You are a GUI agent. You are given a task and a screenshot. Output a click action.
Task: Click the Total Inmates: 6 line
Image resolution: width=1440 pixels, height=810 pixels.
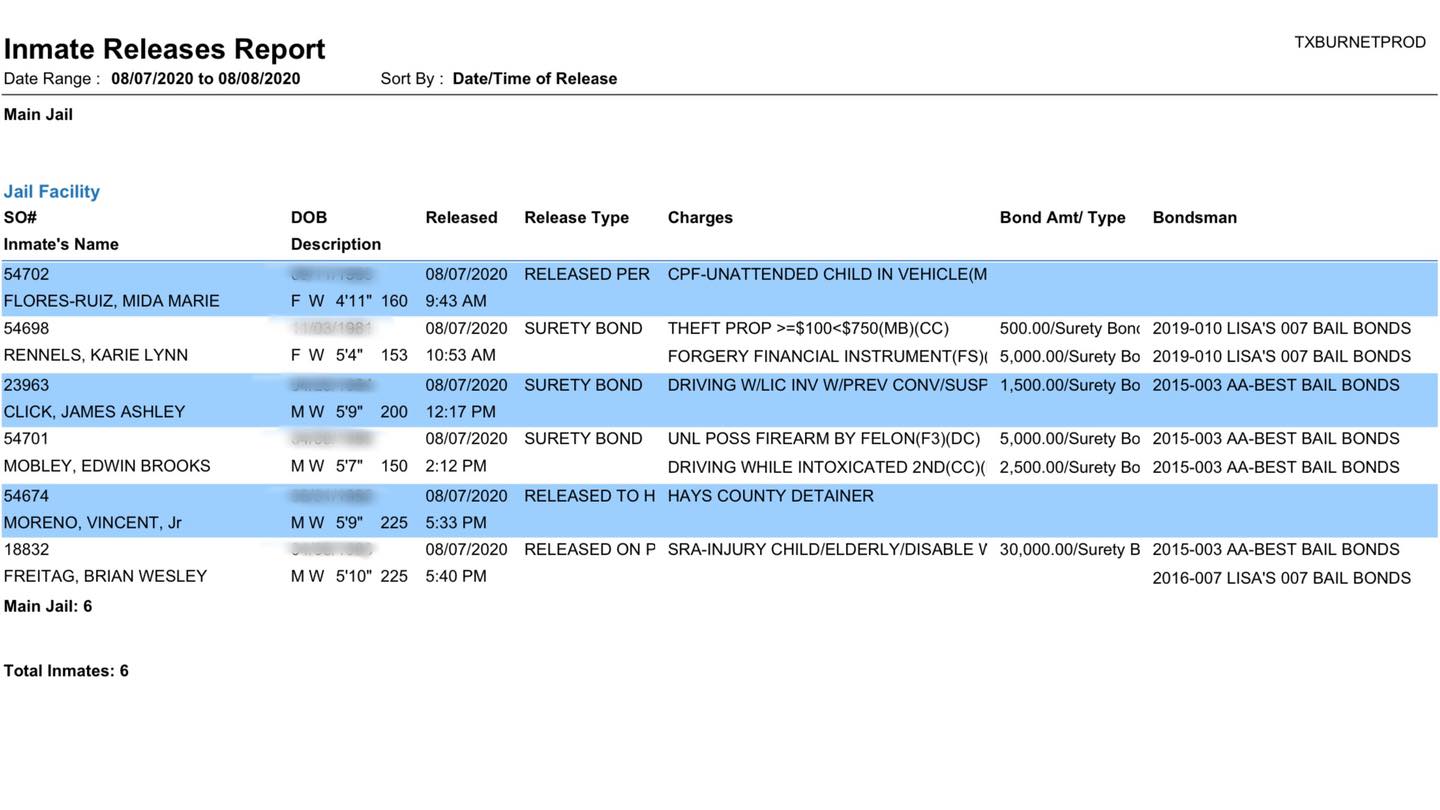point(66,672)
